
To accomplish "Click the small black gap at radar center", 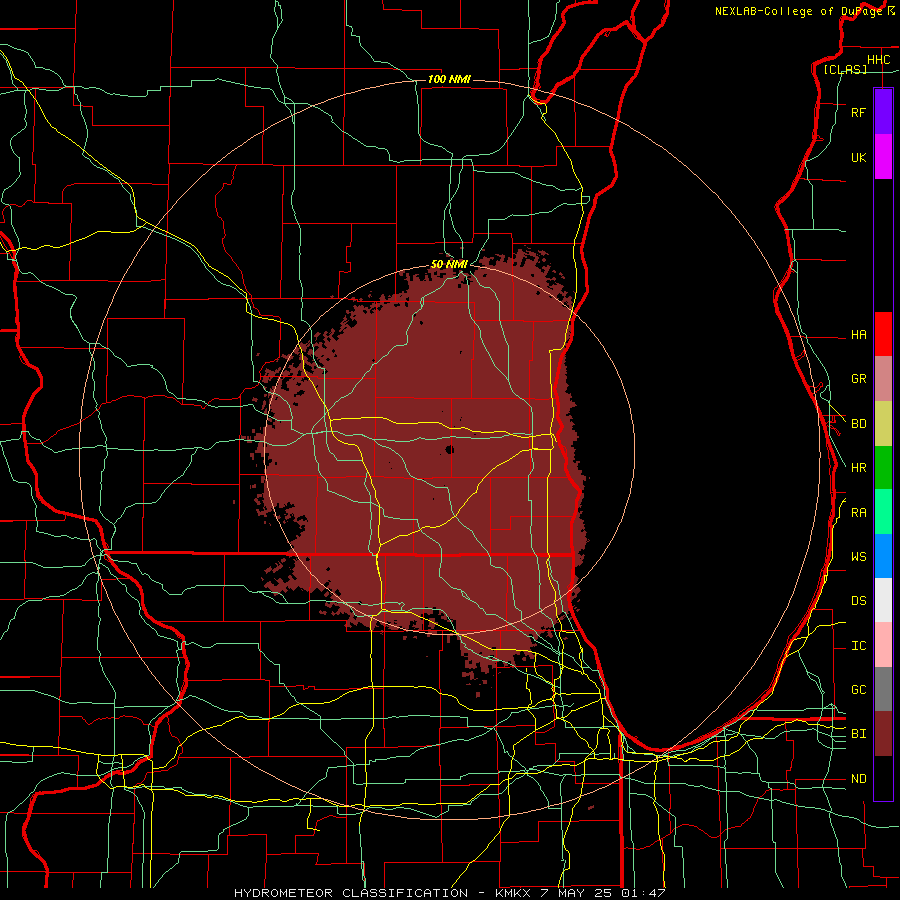I will (x=450, y=449).
